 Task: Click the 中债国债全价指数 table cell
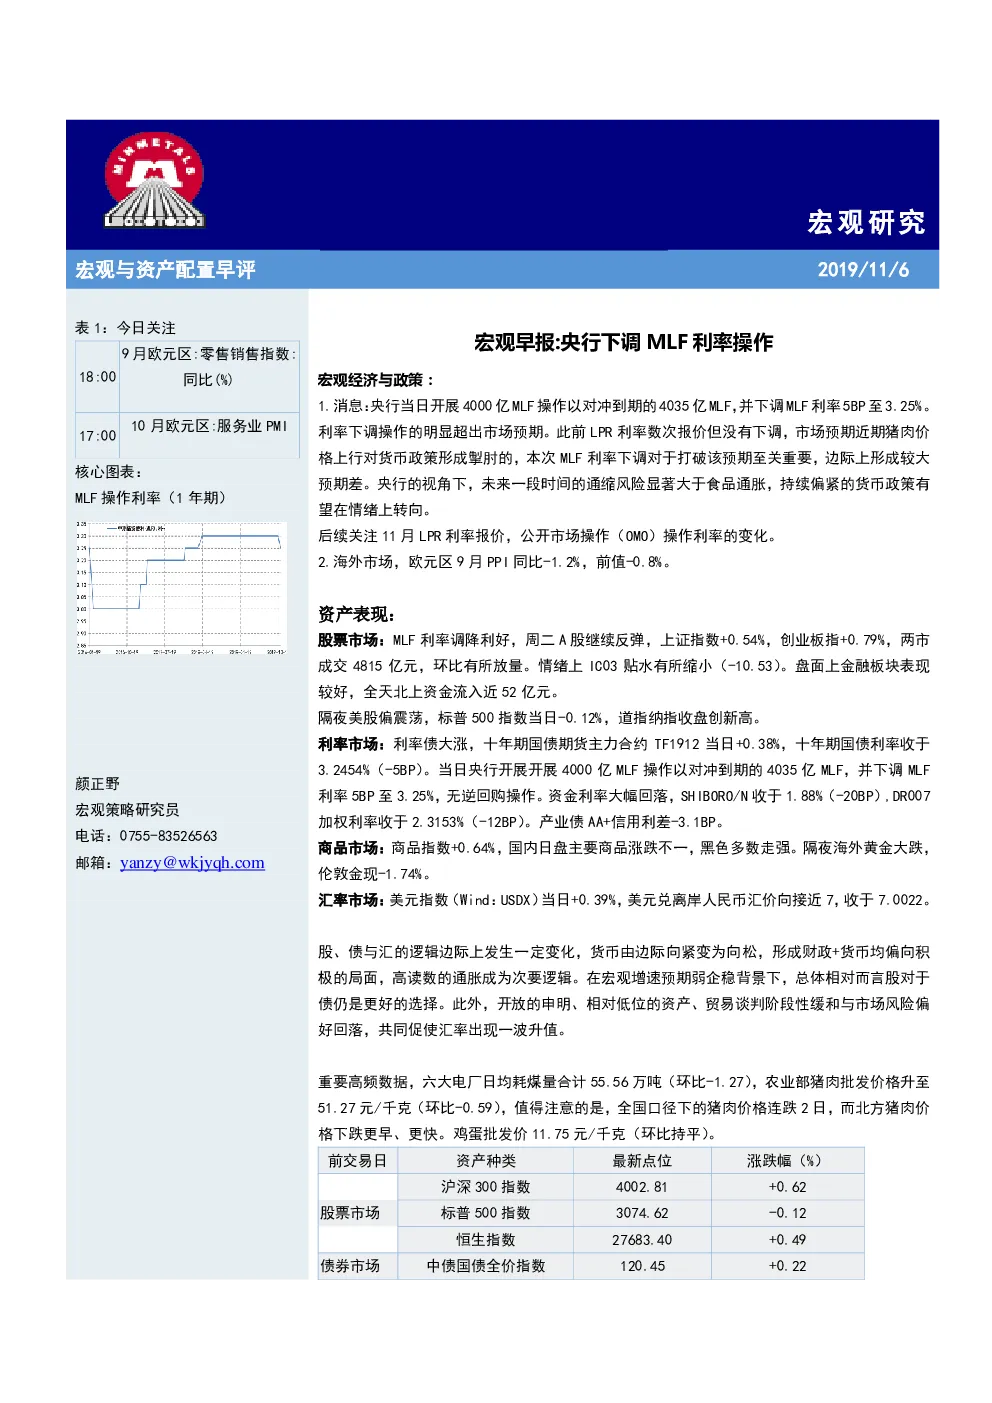[486, 1266]
